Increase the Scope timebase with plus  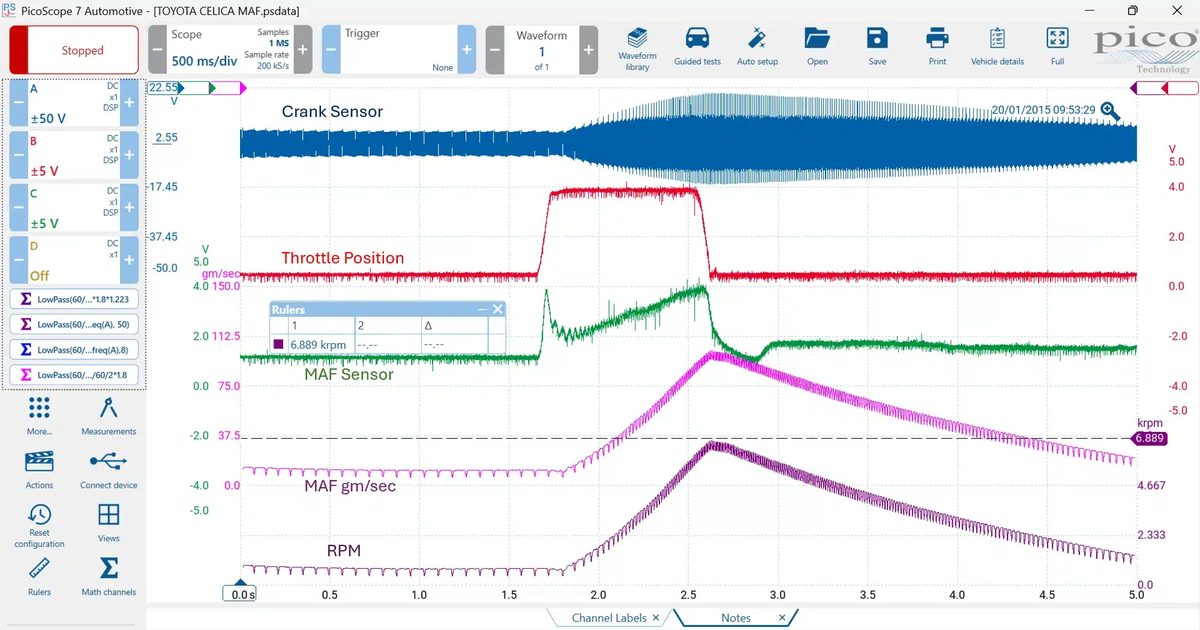tap(303, 50)
